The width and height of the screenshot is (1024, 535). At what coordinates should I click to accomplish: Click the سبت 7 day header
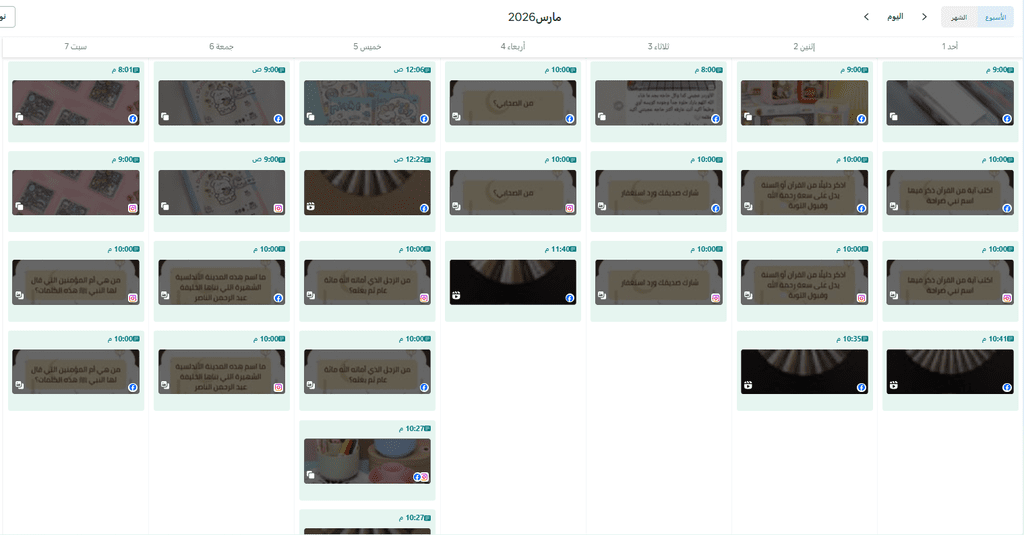[76, 46]
